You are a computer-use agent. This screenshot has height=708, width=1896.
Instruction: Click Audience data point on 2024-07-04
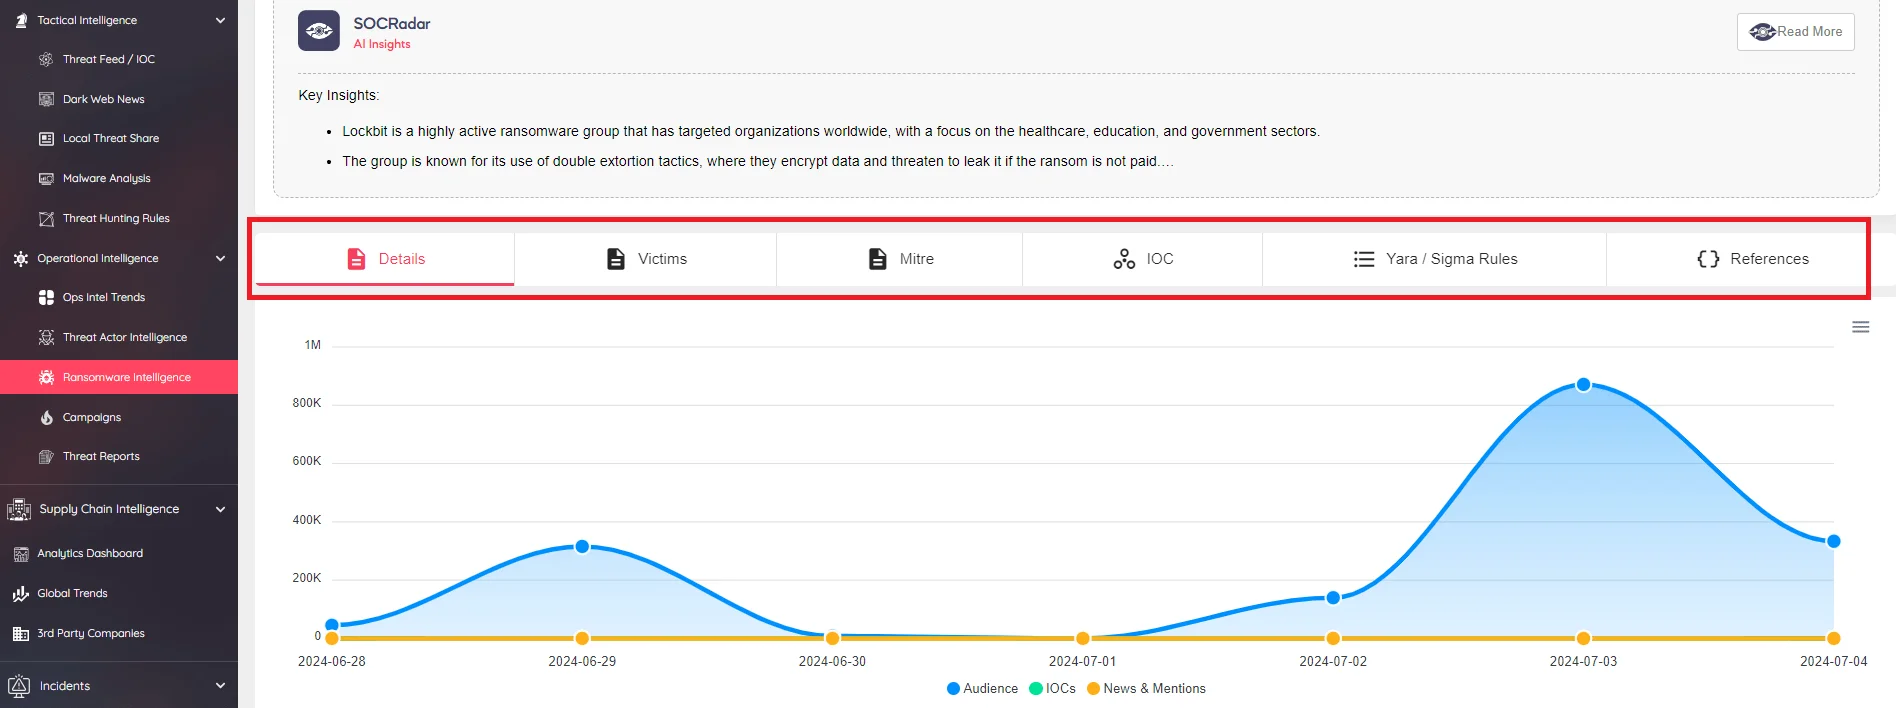click(x=1833, y=541)
